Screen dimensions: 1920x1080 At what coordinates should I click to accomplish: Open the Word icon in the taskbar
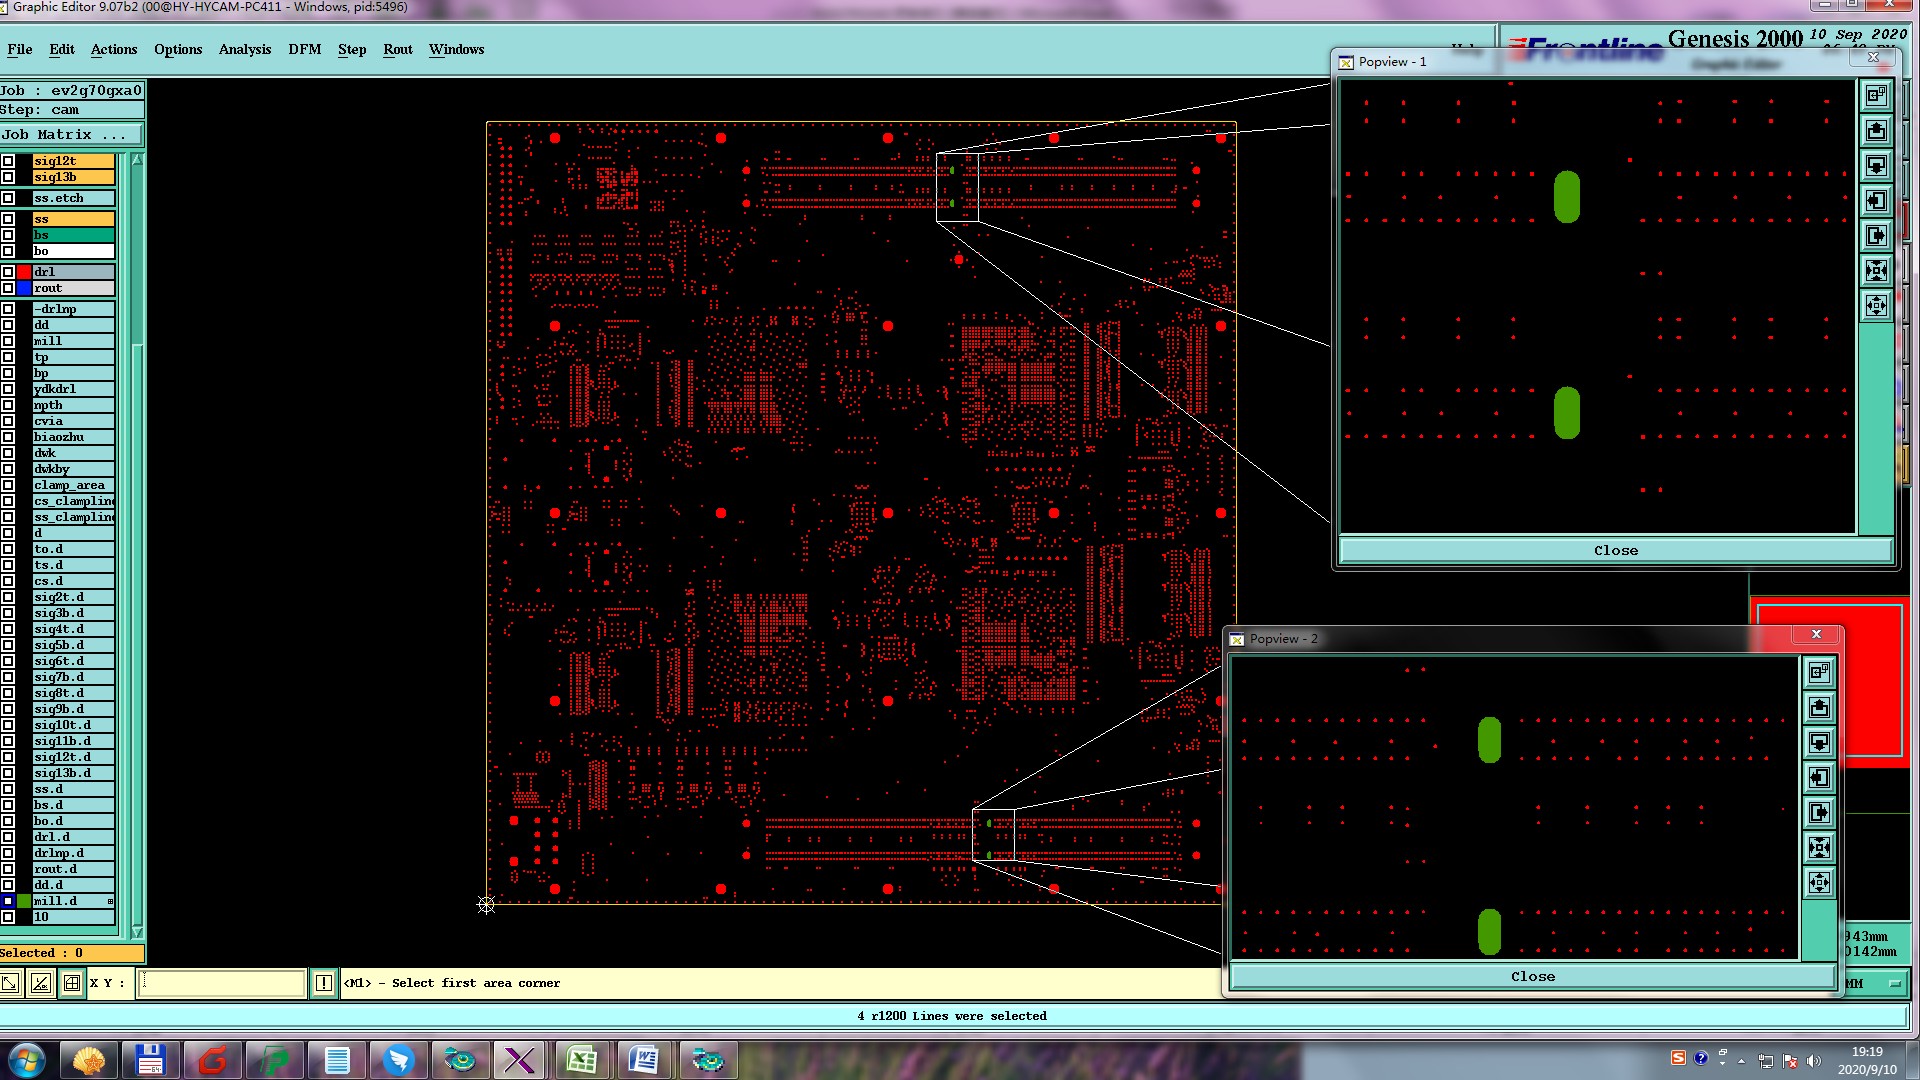[x=644, y=1060]
